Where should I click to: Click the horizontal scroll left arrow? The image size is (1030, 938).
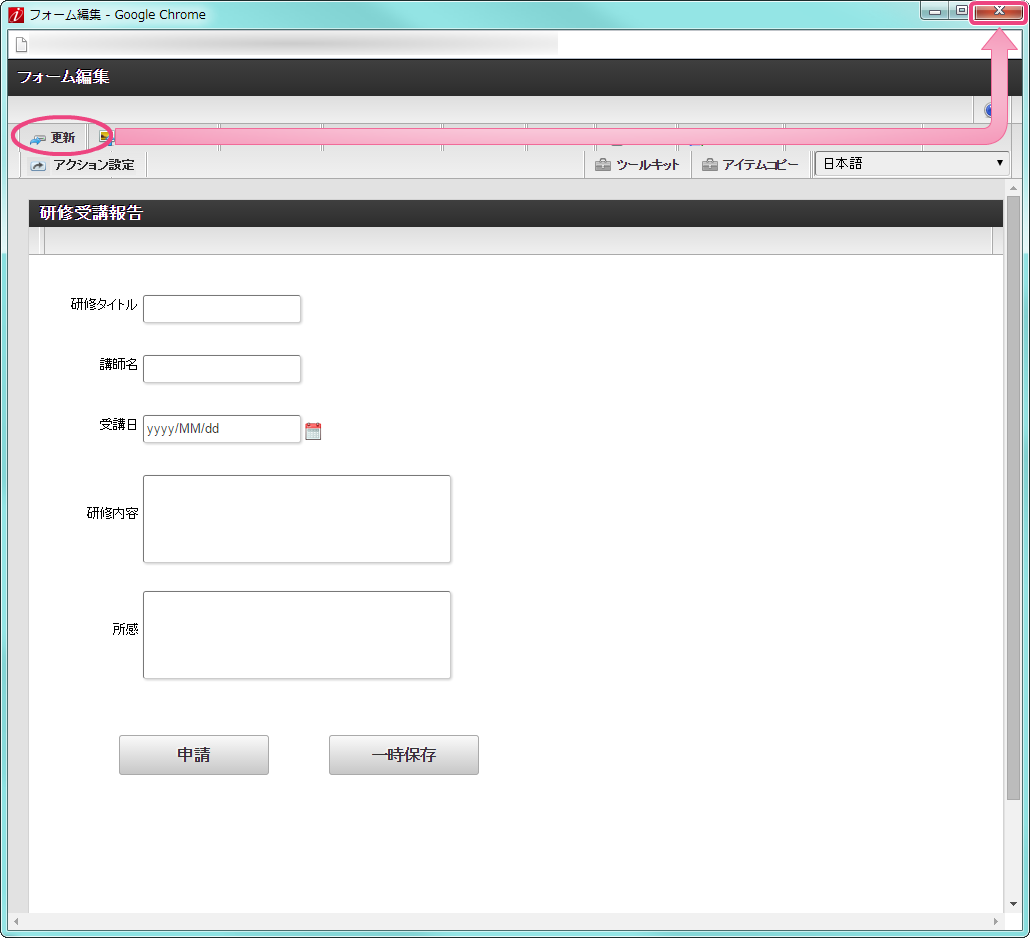16,921
